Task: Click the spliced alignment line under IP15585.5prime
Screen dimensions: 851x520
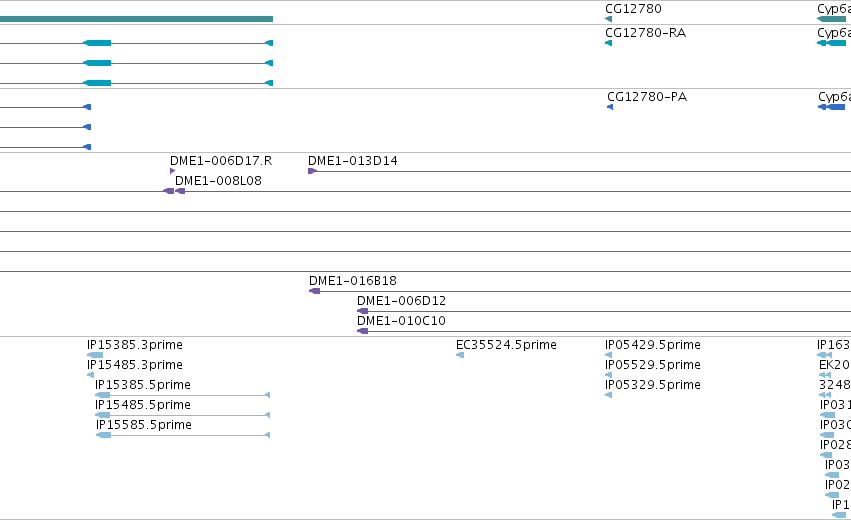Action: click(183, 435)
